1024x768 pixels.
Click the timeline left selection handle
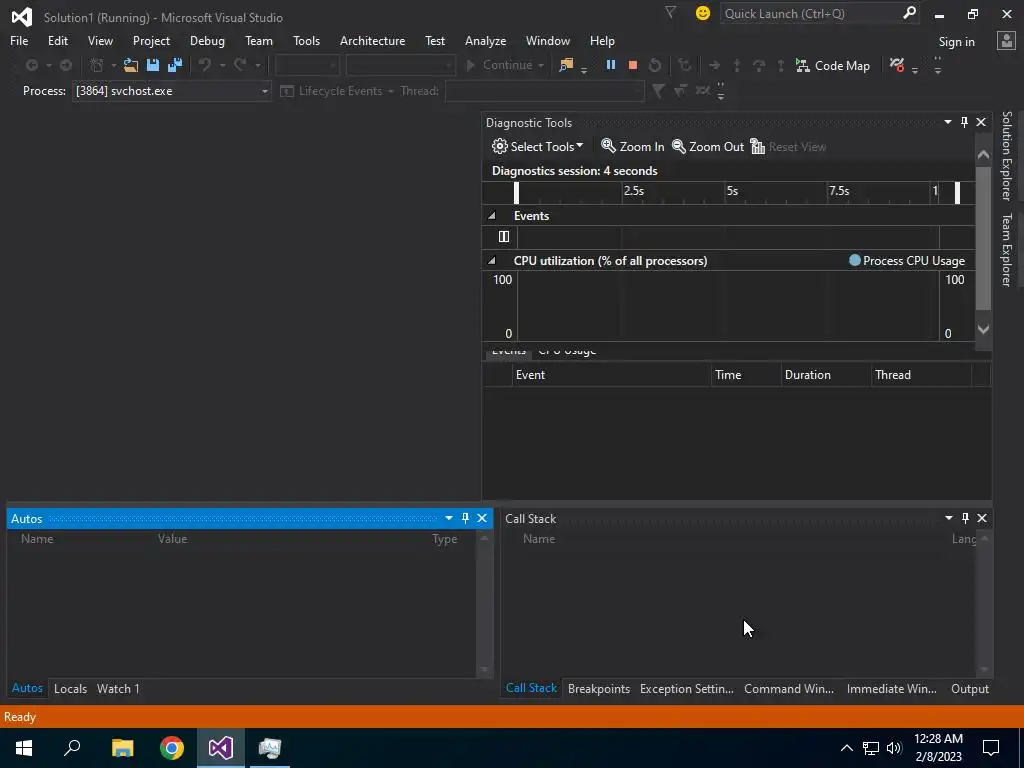click(x=516, y=193)
